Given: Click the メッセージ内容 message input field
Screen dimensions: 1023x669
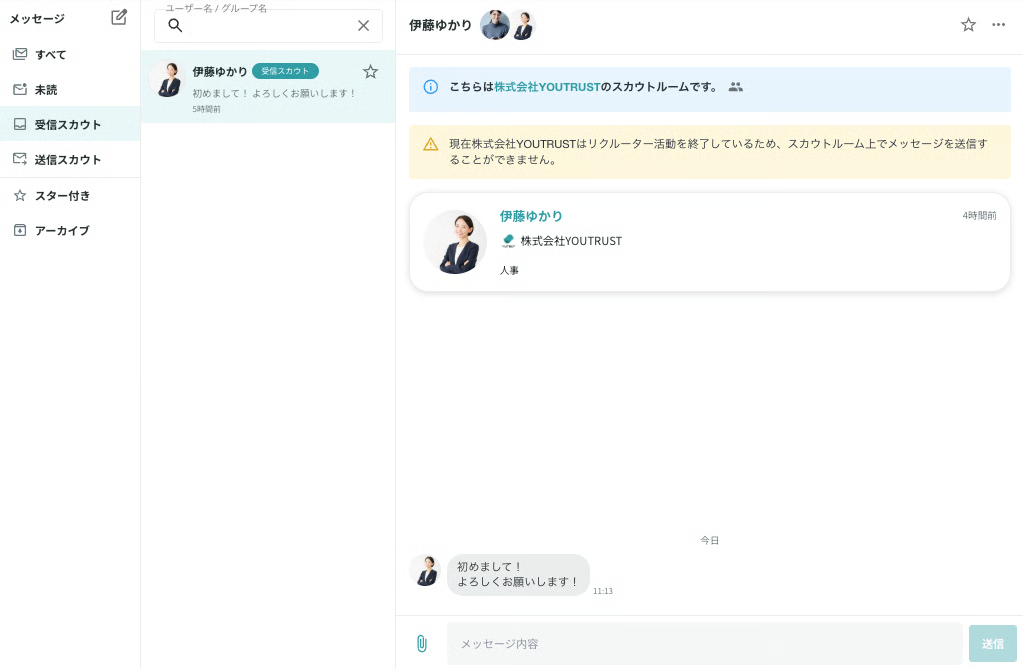Looking at the screenshot, I should pyautogui.click(x=700, y=643).
